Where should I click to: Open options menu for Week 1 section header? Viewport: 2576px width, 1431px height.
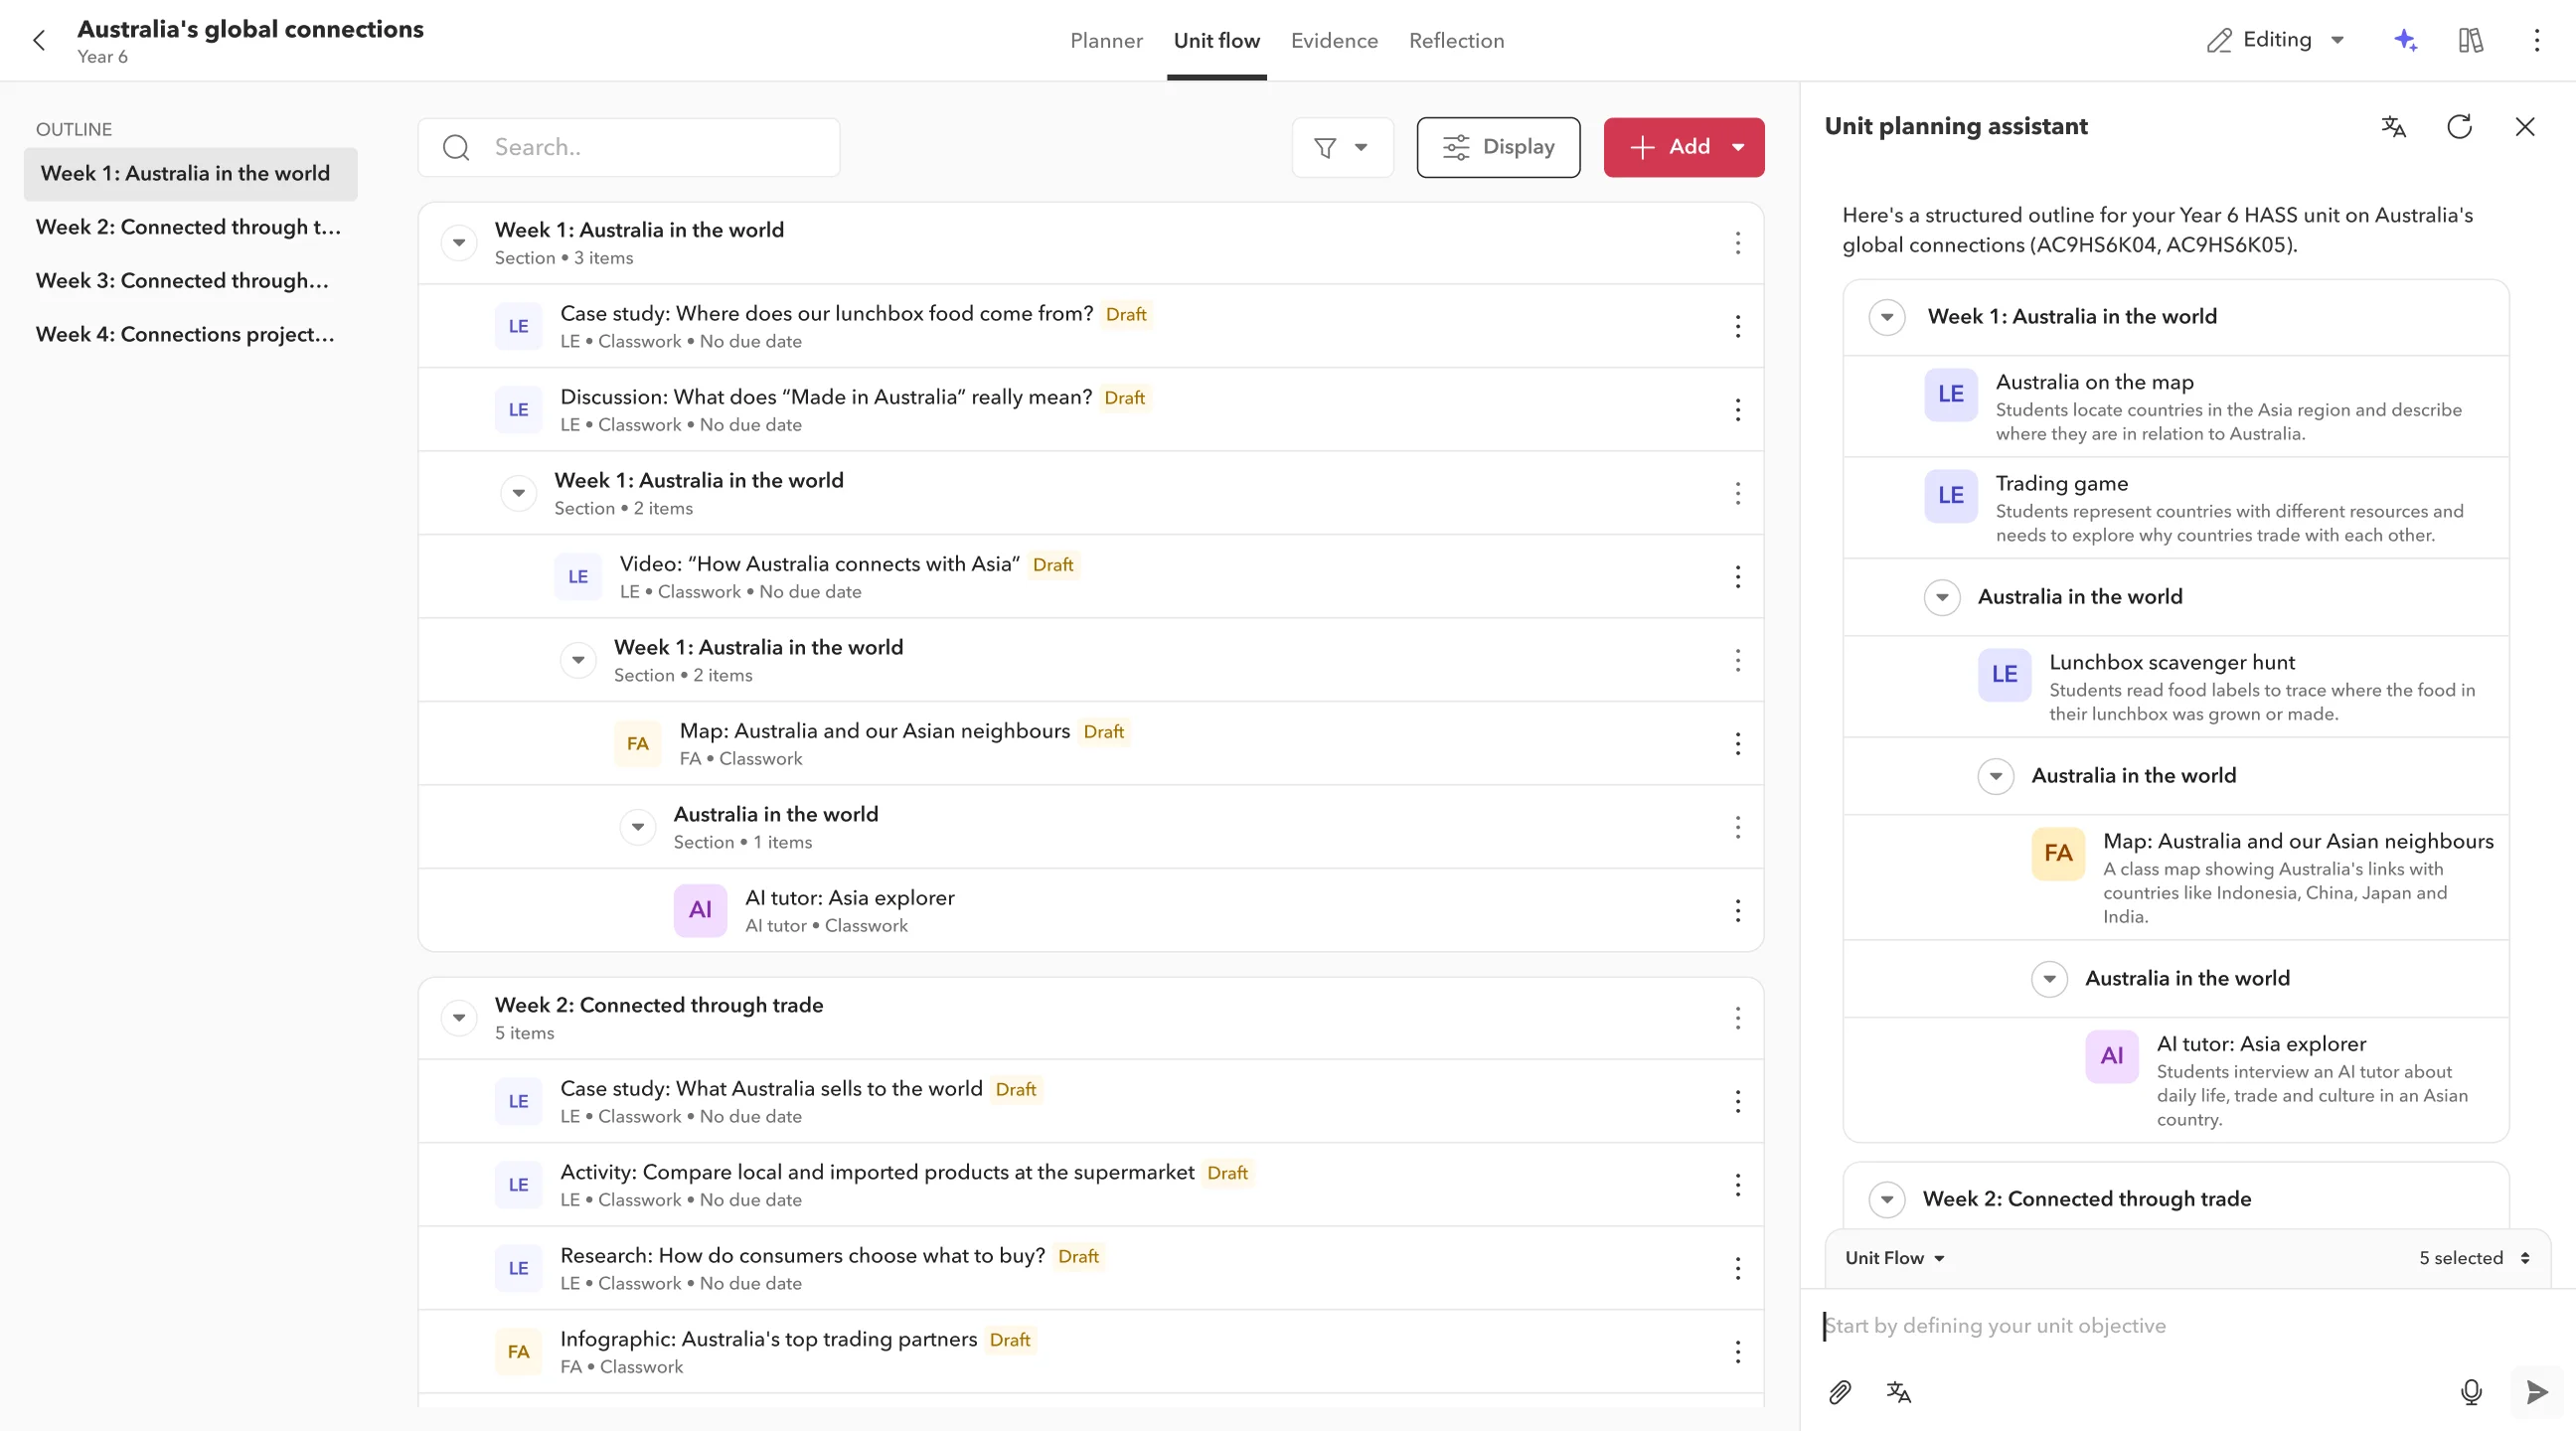[1738, 243]
